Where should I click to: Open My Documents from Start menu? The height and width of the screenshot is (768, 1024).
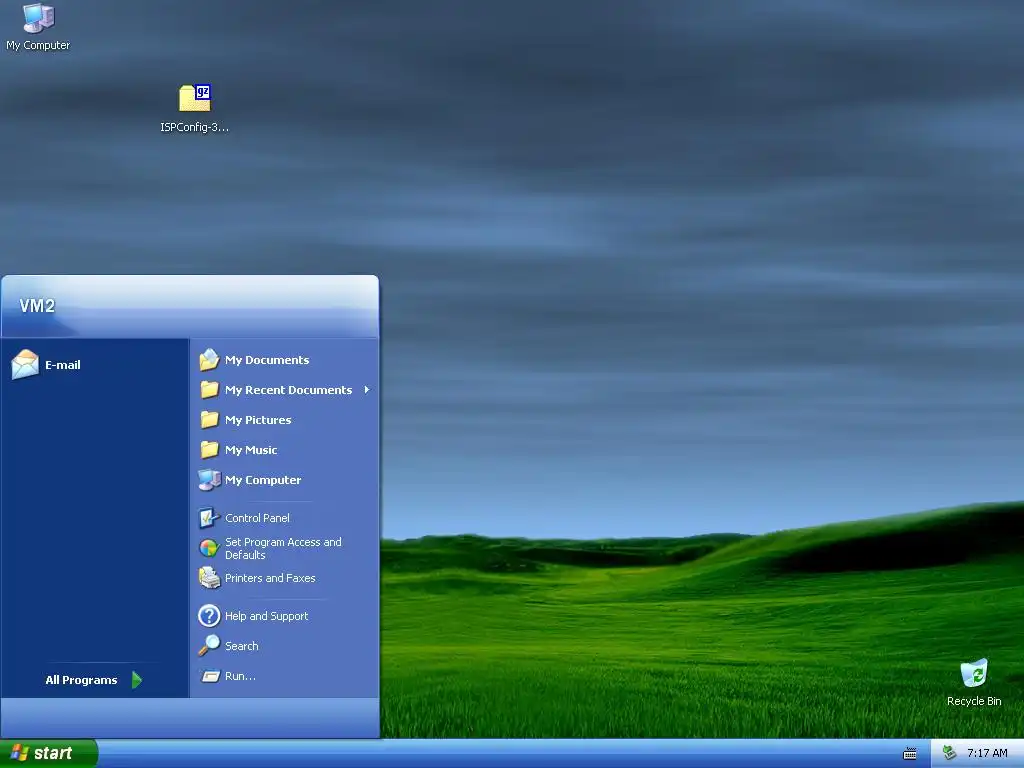267,360
